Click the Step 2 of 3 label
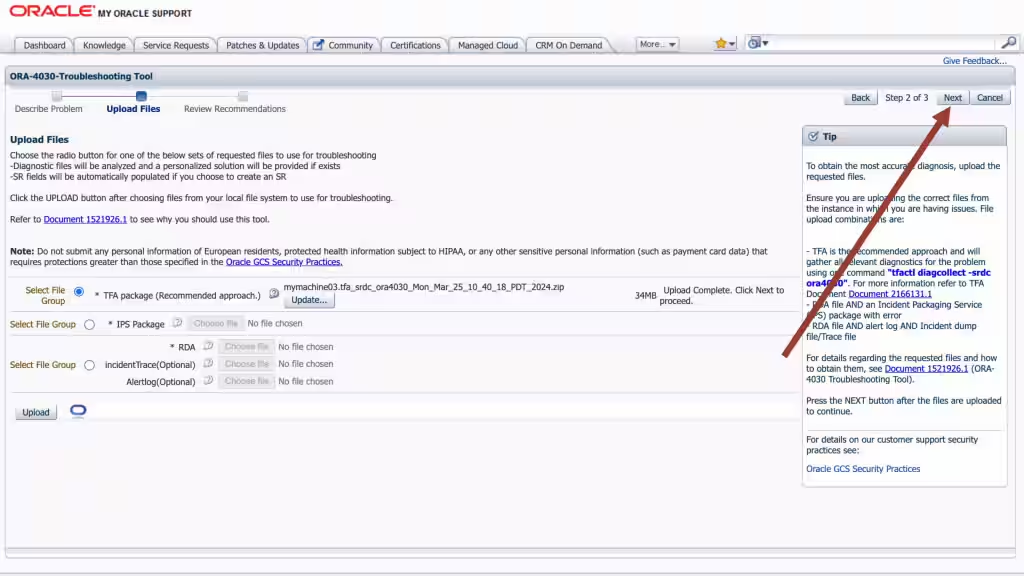This screenshot has height=576, width=1024. [906, 97]
